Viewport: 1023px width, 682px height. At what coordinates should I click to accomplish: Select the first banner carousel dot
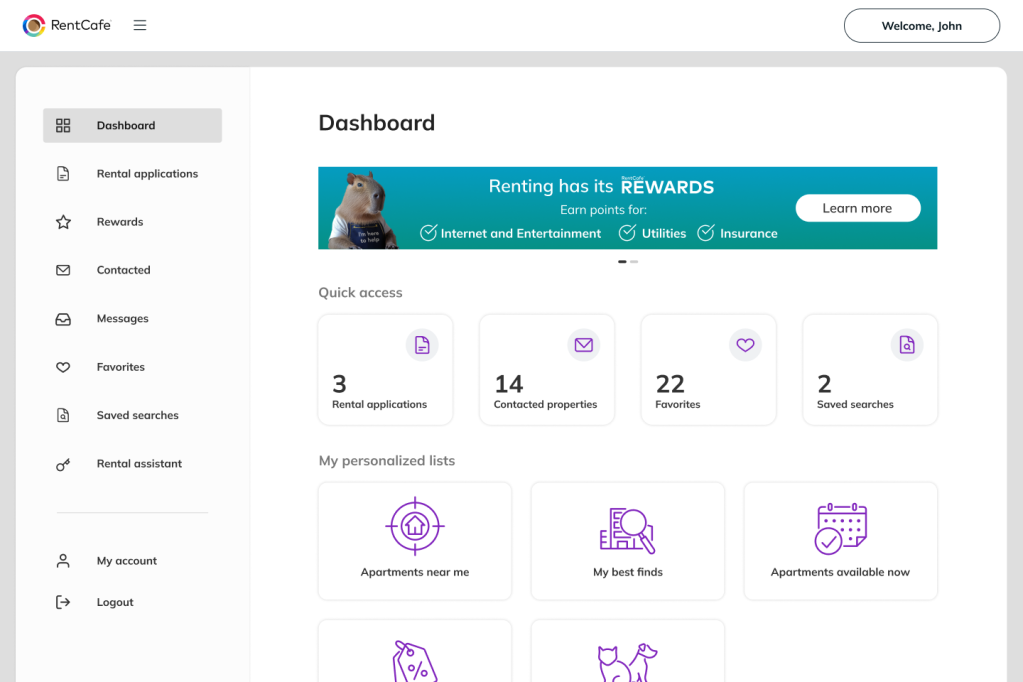tap(622, 262)
